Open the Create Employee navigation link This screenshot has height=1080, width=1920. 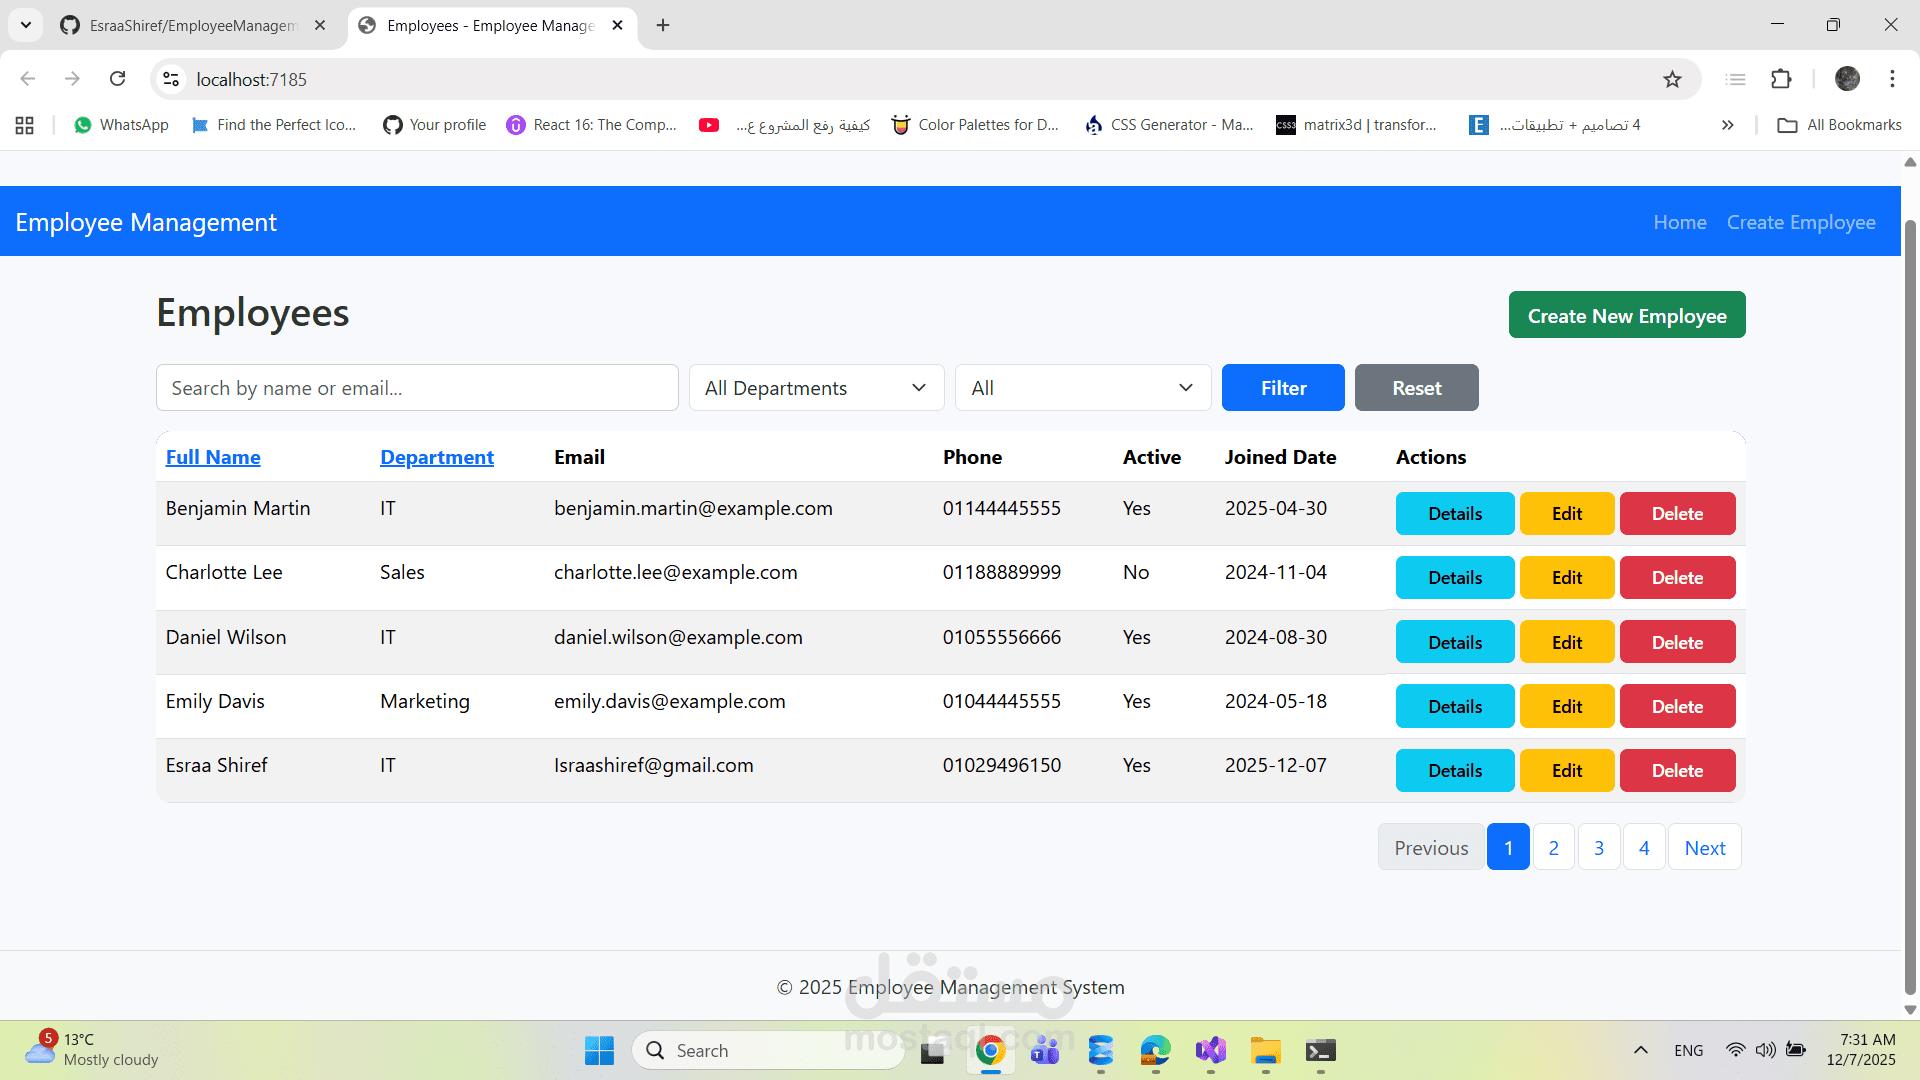coord(1801,222)
